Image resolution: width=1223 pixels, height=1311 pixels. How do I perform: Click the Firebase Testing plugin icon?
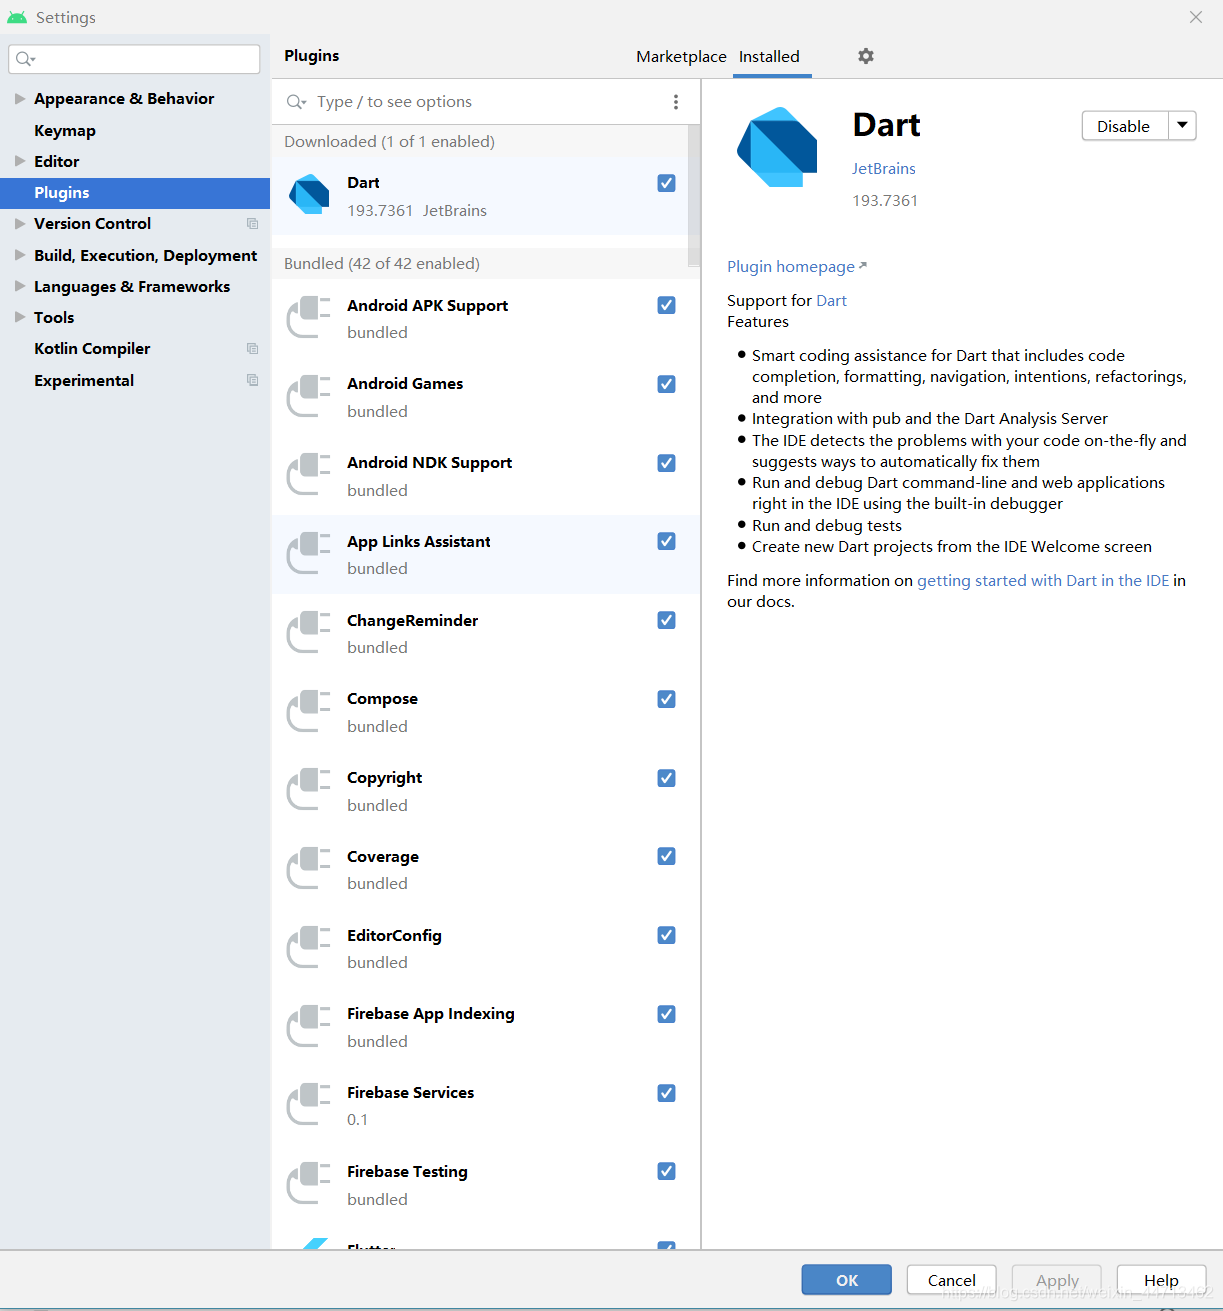(309, 1184)
